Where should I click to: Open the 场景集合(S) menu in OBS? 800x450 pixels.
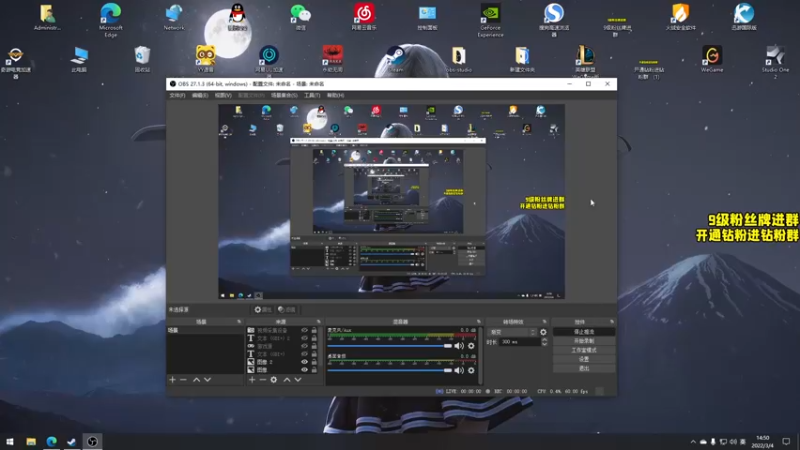click(x=284, y=95)
